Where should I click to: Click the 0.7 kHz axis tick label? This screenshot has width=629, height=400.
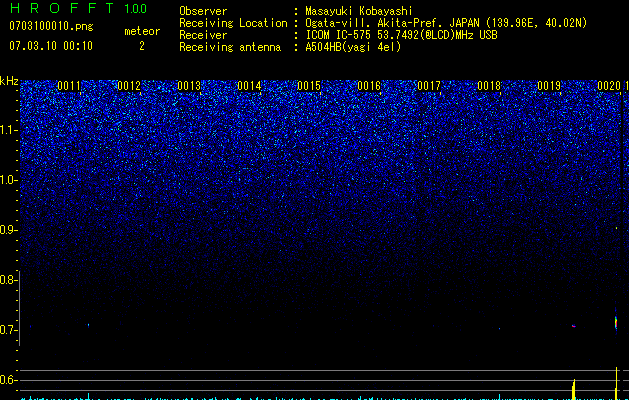coord(7,330)
